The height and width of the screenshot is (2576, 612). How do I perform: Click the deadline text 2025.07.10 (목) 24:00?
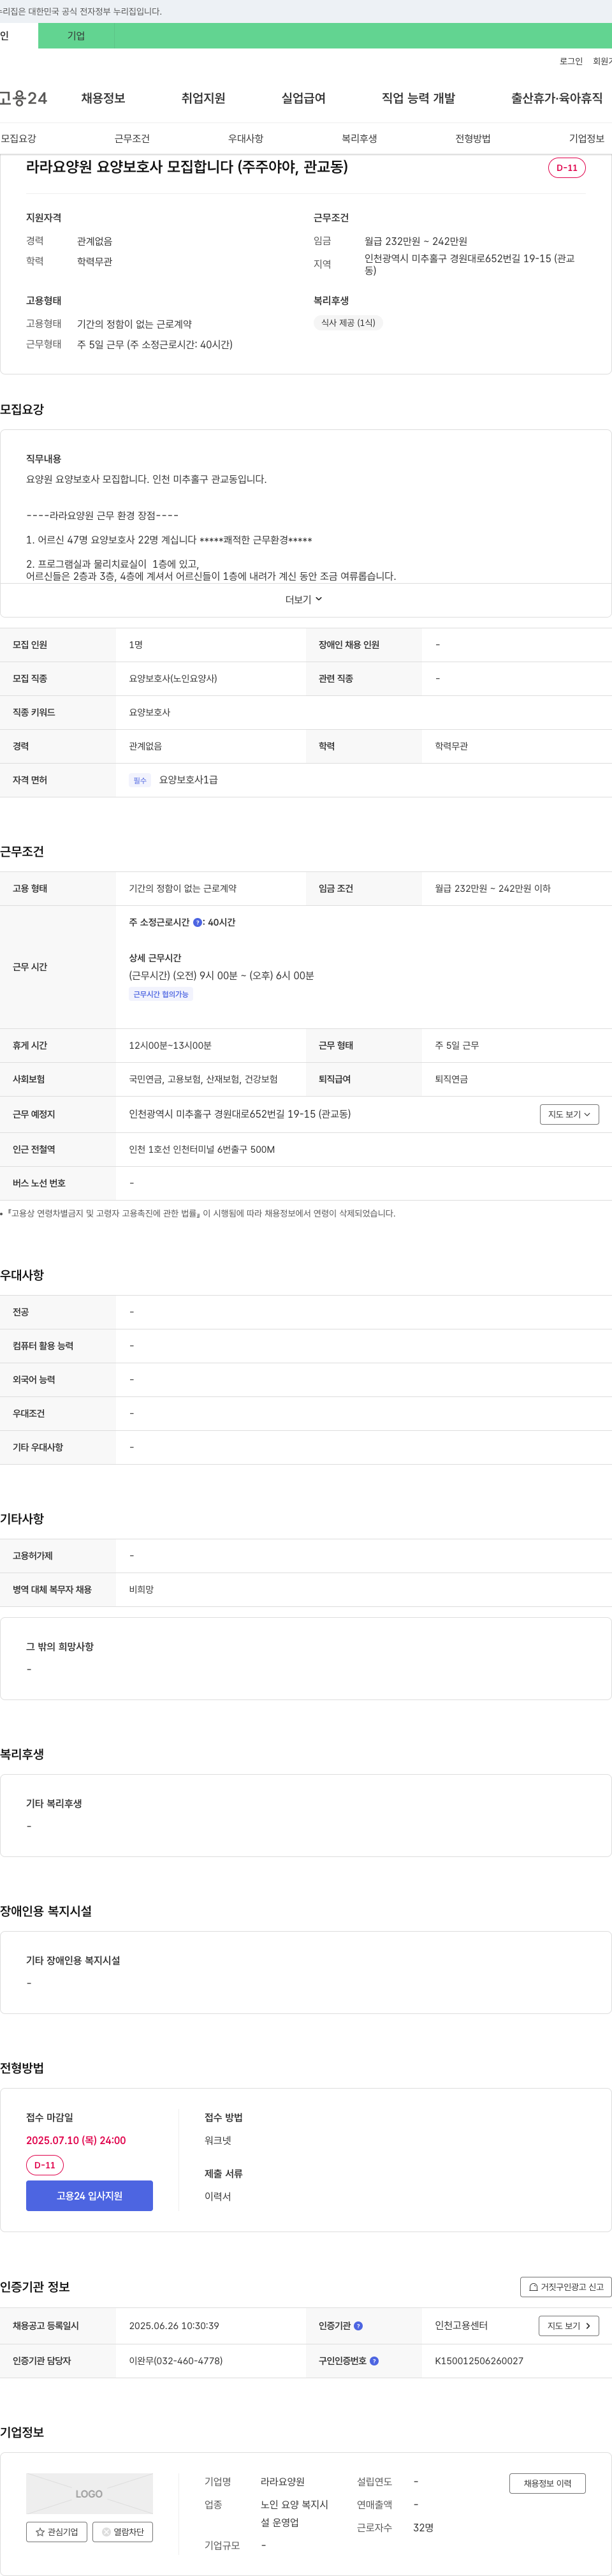point(76,2140)
